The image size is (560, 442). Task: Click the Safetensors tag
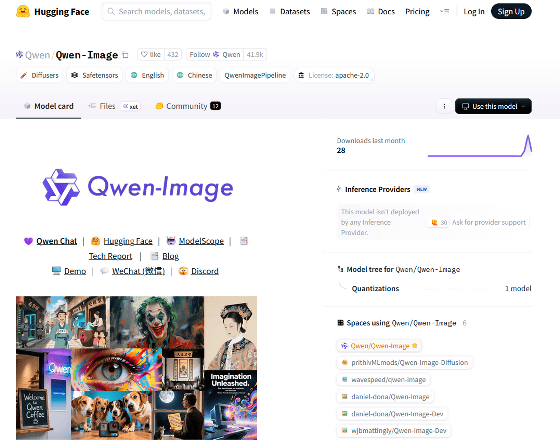click(94, 75)
